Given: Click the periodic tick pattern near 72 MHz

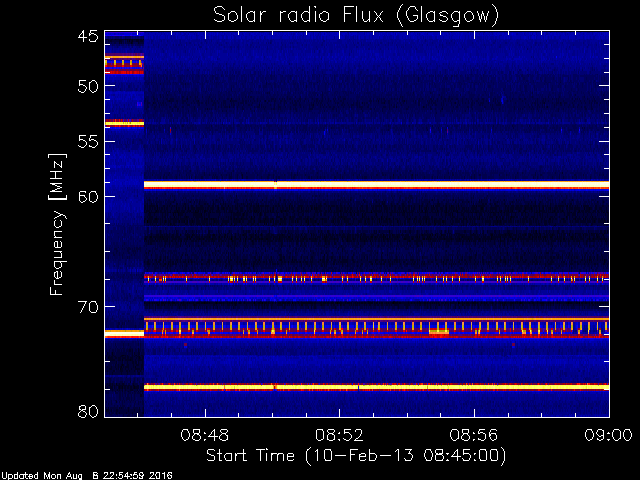Looking at the screenshot, I should tap(376, 328).
